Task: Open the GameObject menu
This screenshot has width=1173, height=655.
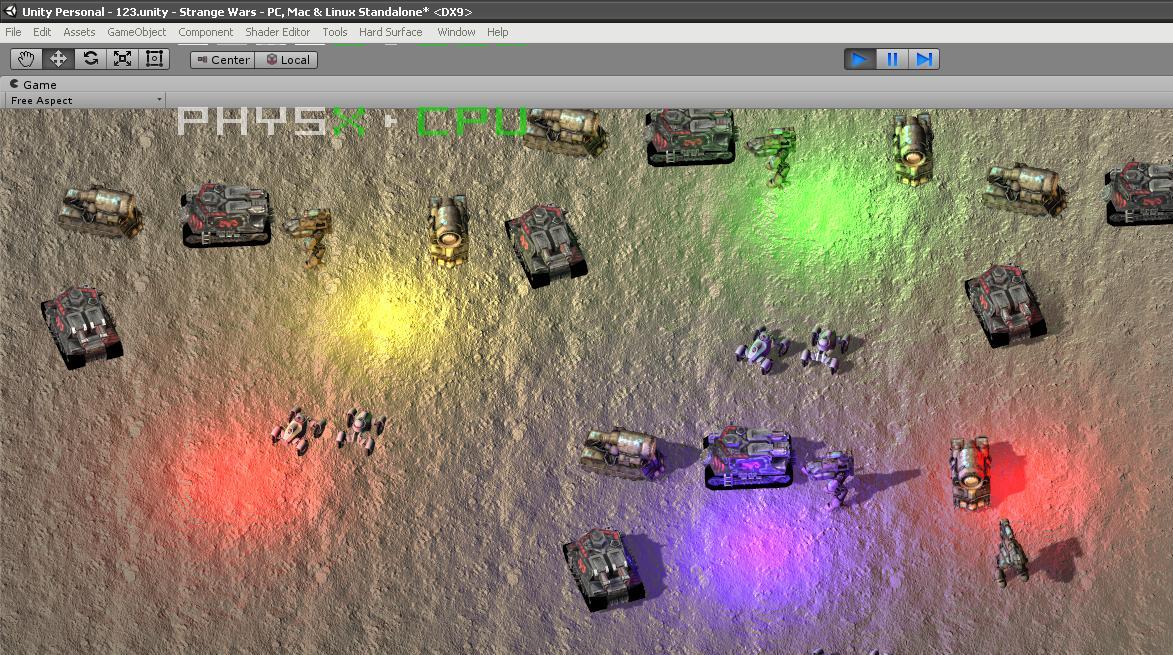Action: pos(137,32)
